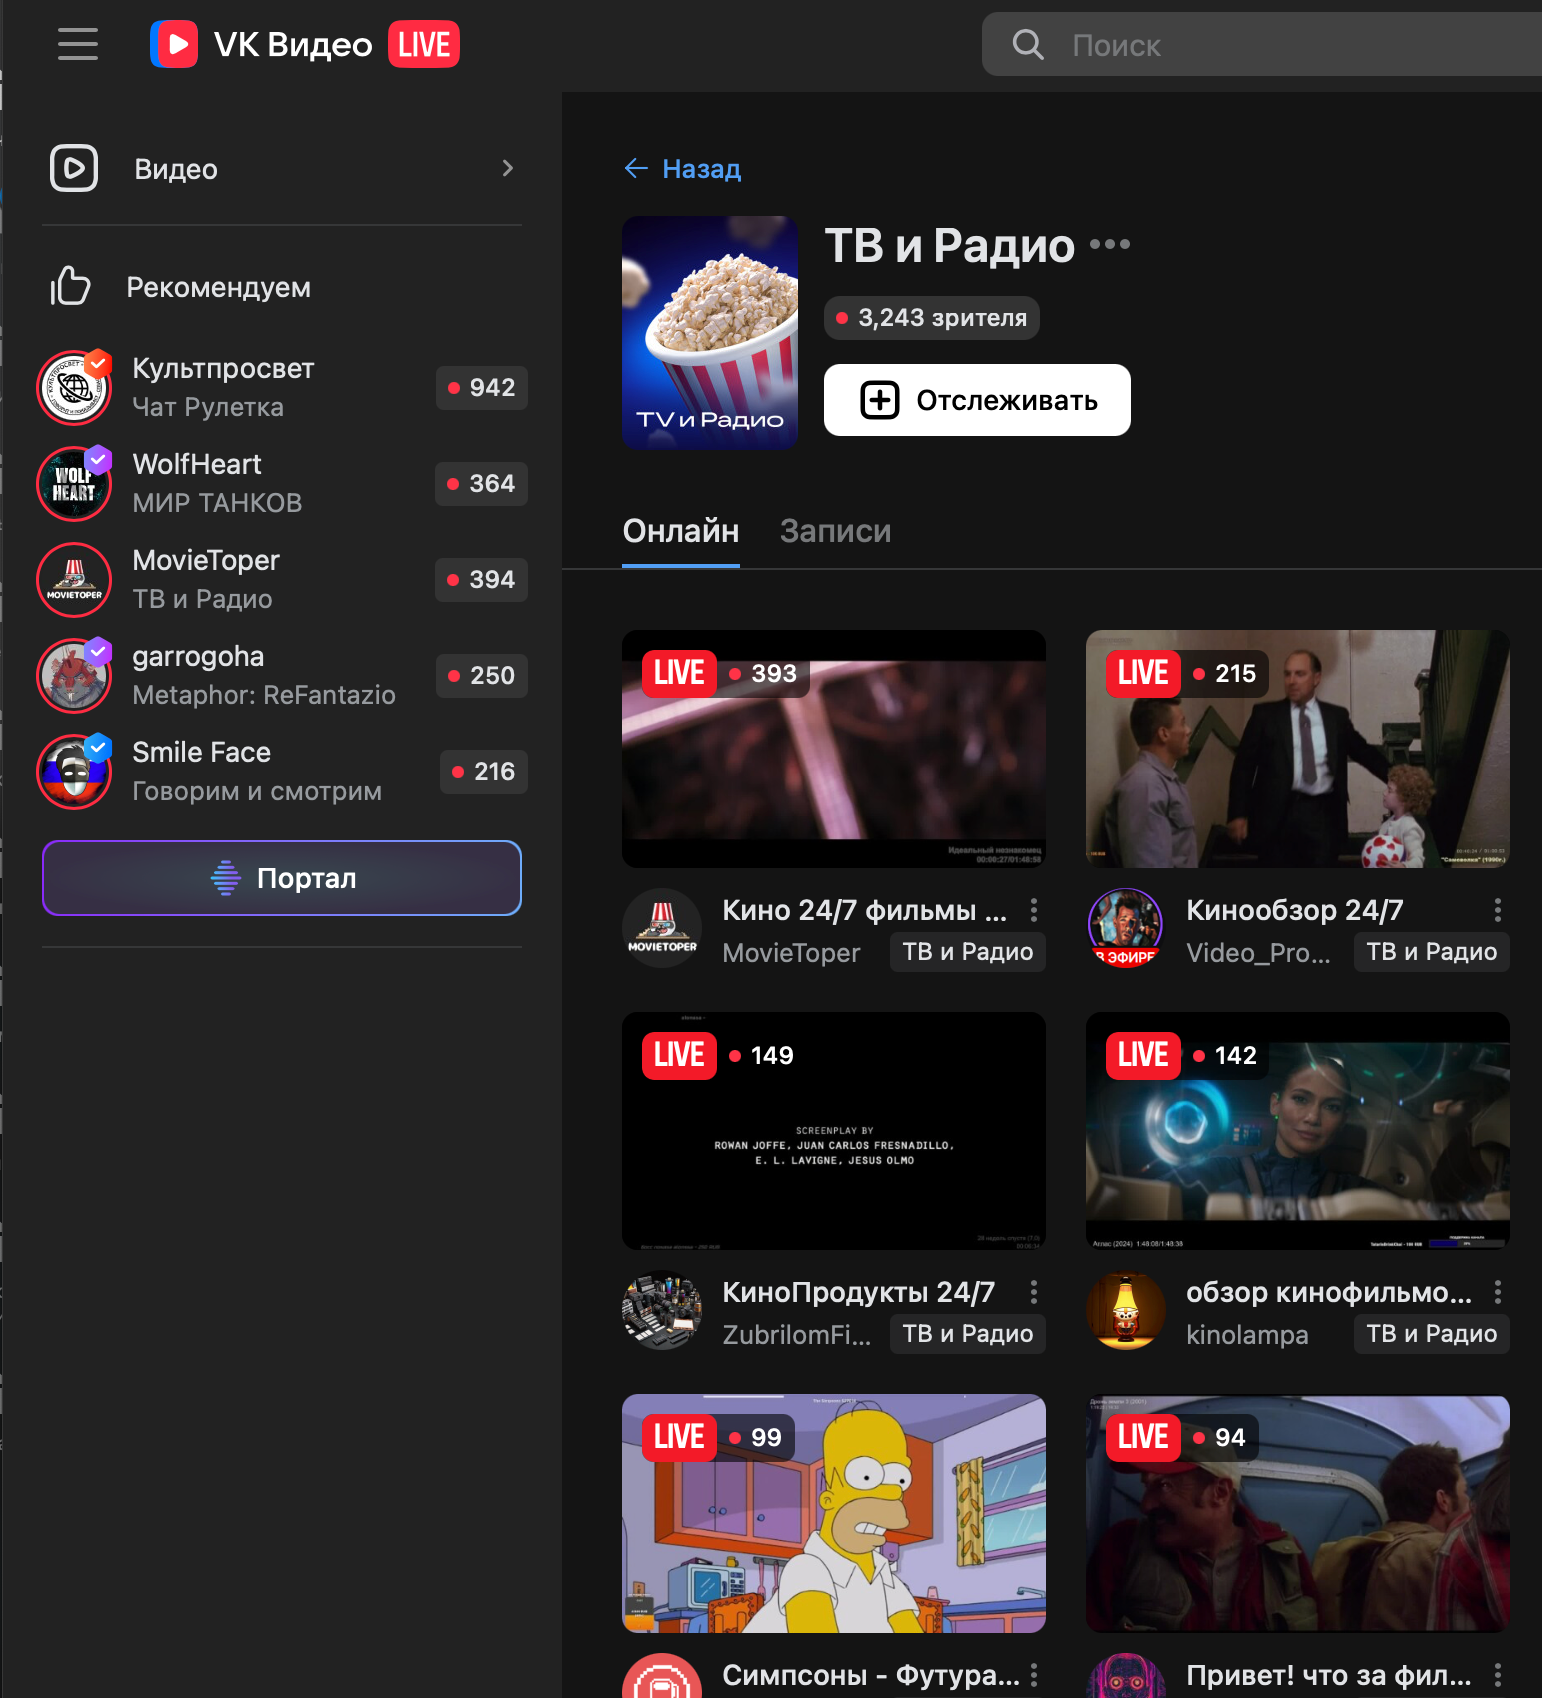
Task: Click the ТВ и Радио tag under kinolampa
Action: coord(1432,1334)
